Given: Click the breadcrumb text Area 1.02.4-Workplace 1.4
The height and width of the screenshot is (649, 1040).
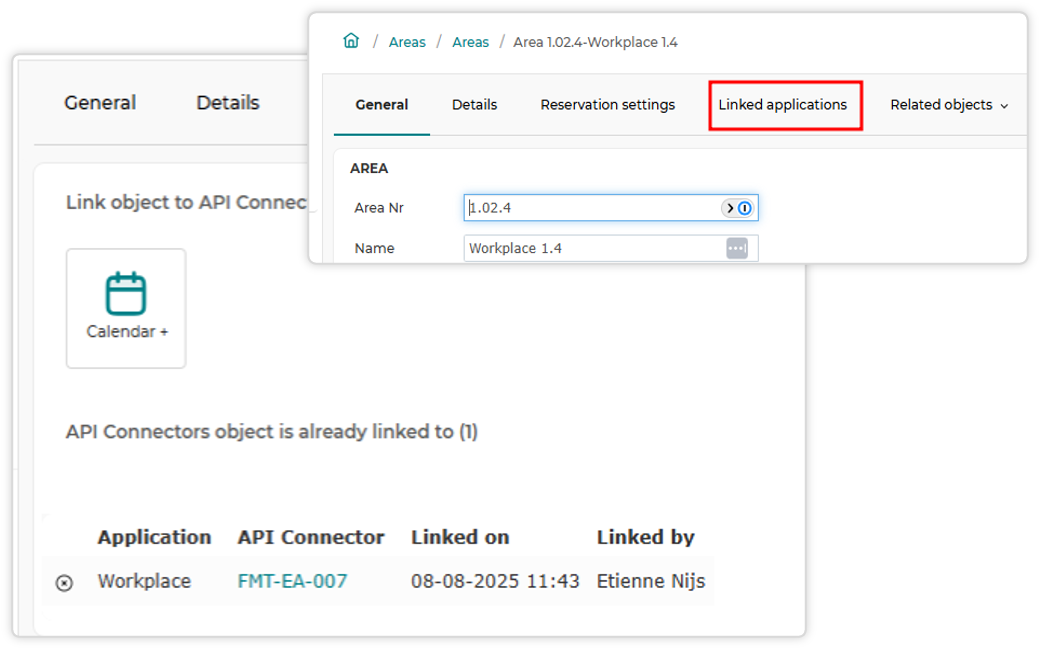Looking at the screenshot, I should 596,42.
